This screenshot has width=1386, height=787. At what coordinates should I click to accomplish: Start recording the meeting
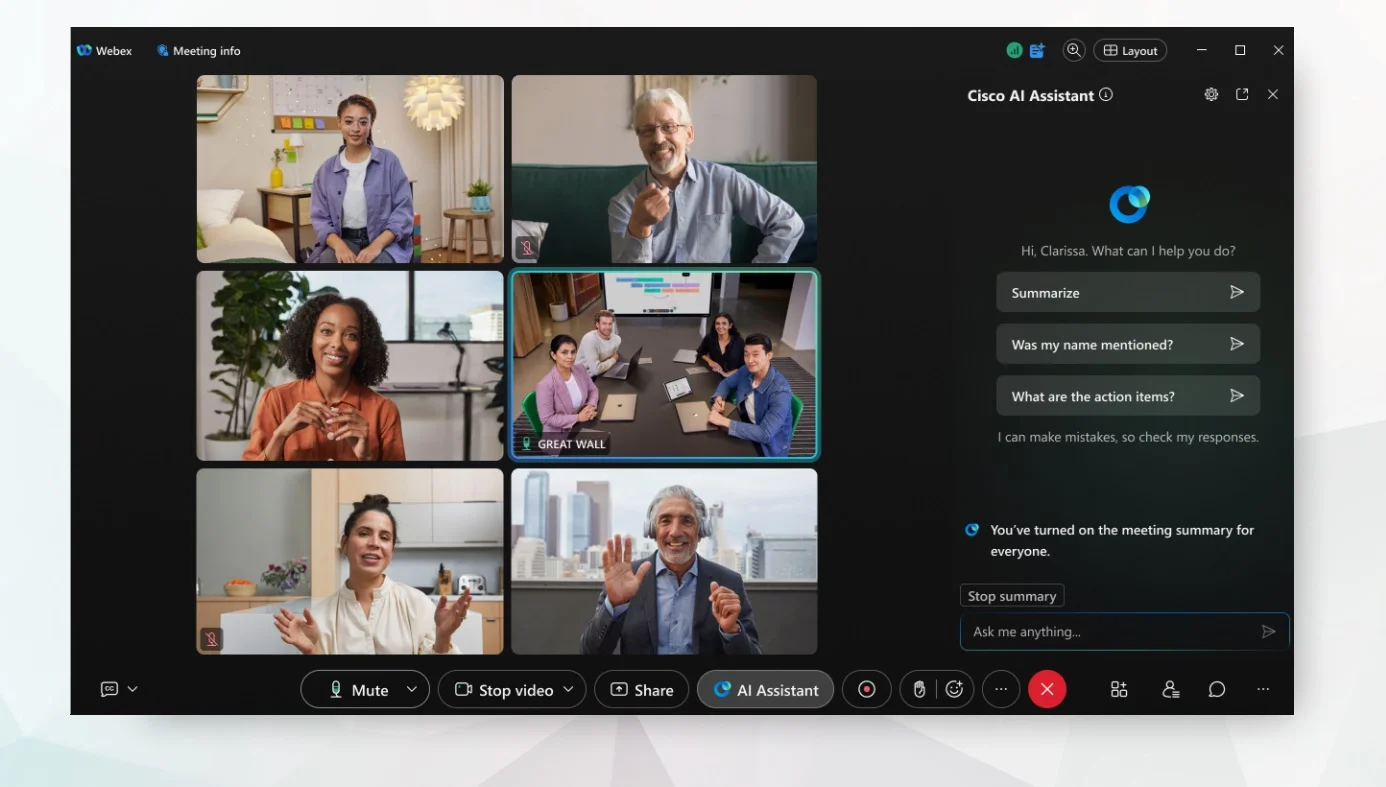866,689
